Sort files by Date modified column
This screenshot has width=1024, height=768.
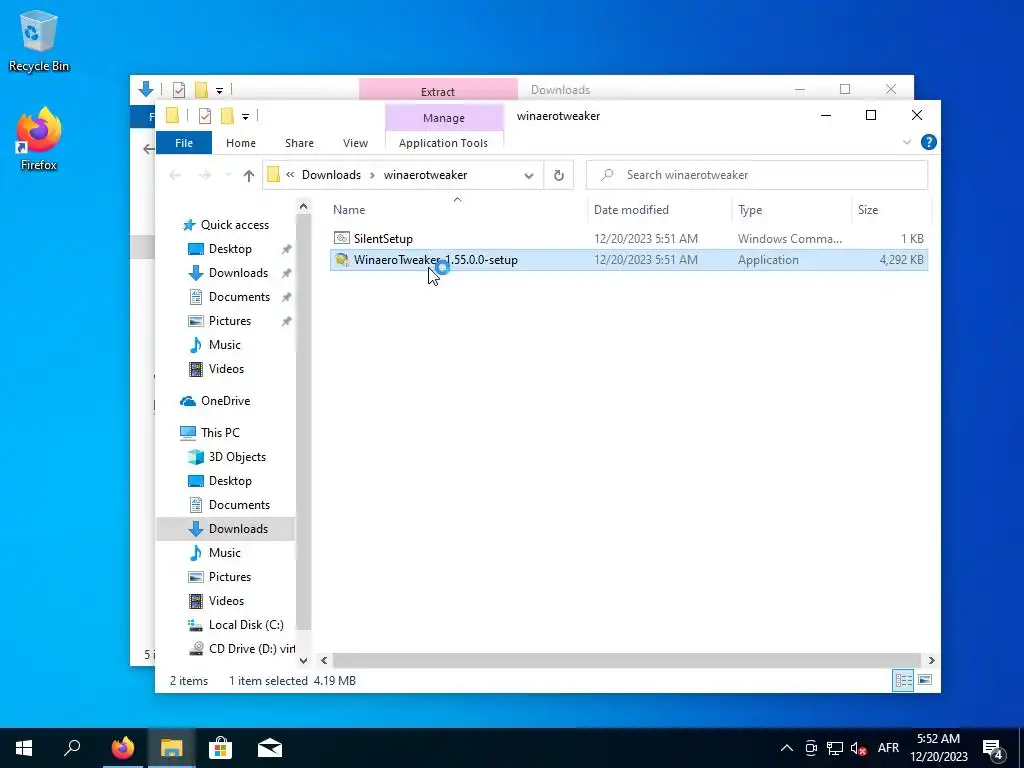click(x=659, y=210)
